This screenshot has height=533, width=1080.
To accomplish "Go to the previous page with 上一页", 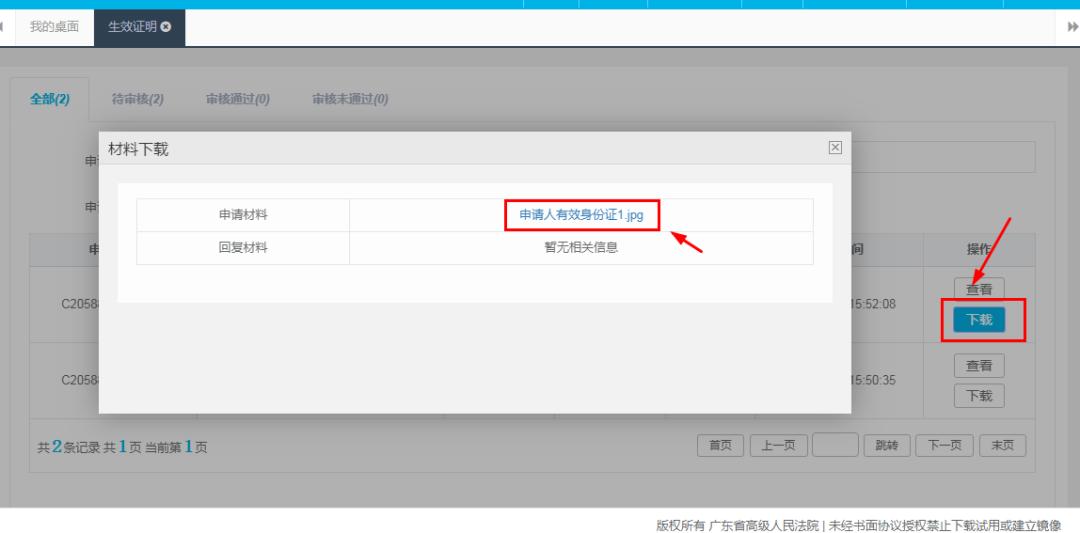I will pos(778,446).
